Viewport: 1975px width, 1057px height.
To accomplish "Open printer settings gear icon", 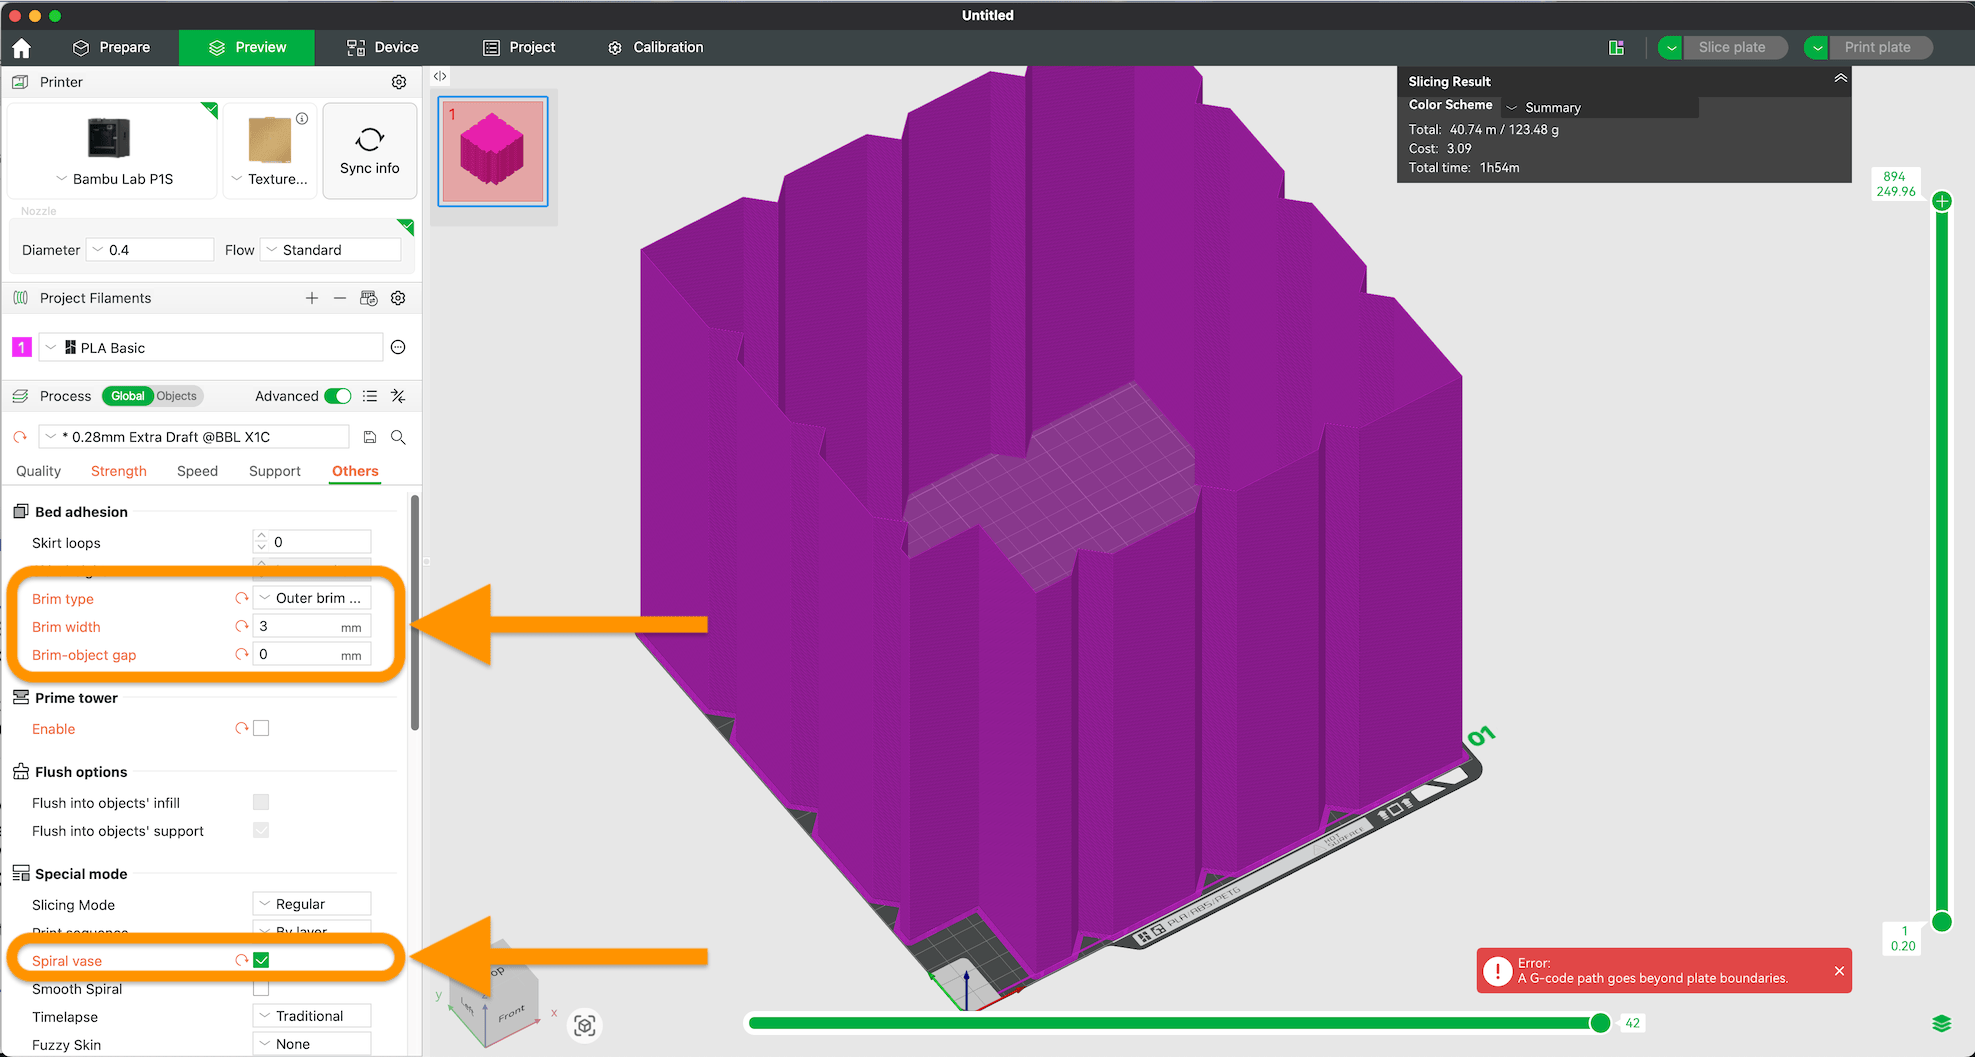I will pos(399,82).
